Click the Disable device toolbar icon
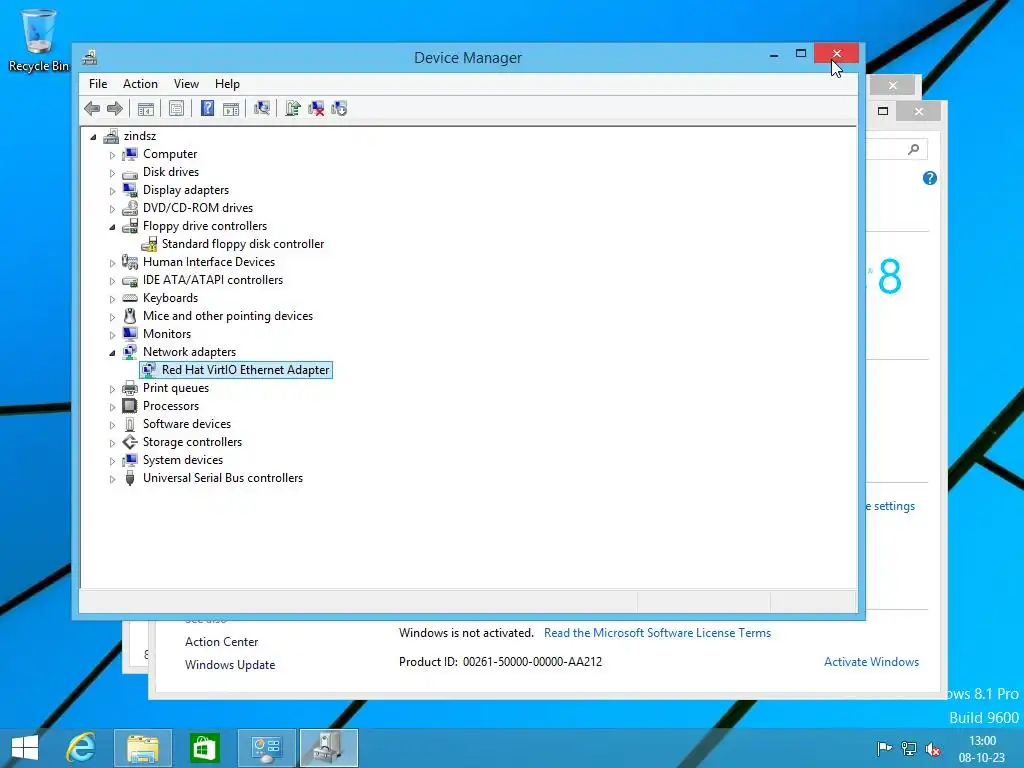Image resolution: width=1024 pixels, height=768 pixels. pos(340,108)
